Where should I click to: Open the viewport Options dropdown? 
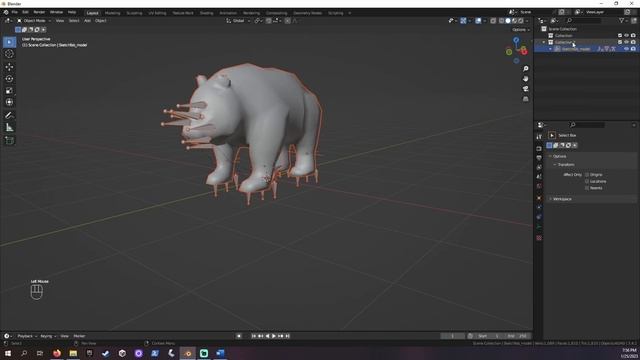(521, 30)
